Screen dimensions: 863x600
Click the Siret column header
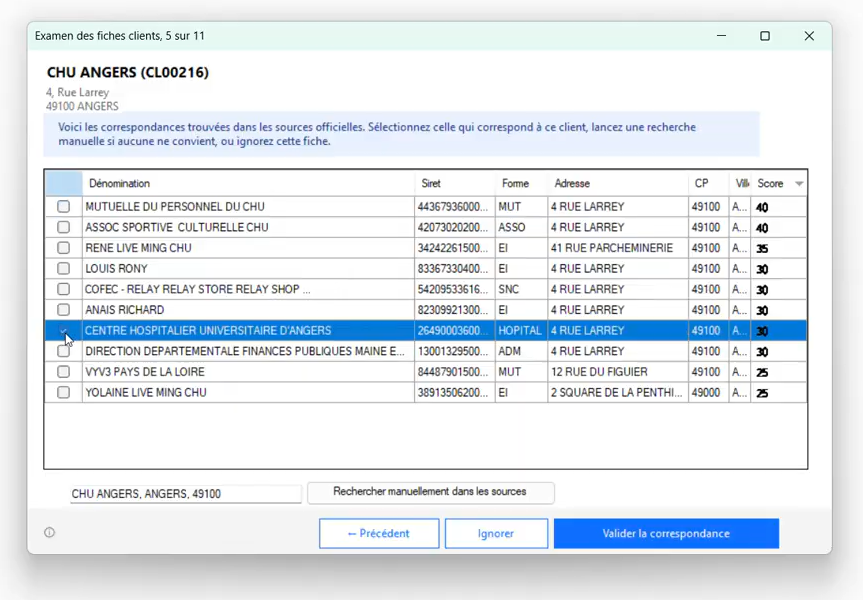pyautogui.click(x=455, y=183)
